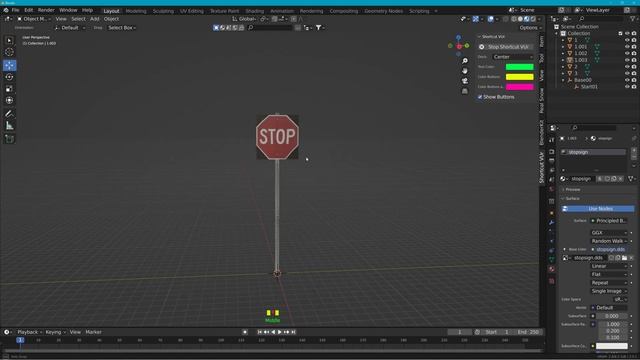The image size is (640, 360).
Task: Hide object 1.001 with eye icon
Action: coord(627,47)
